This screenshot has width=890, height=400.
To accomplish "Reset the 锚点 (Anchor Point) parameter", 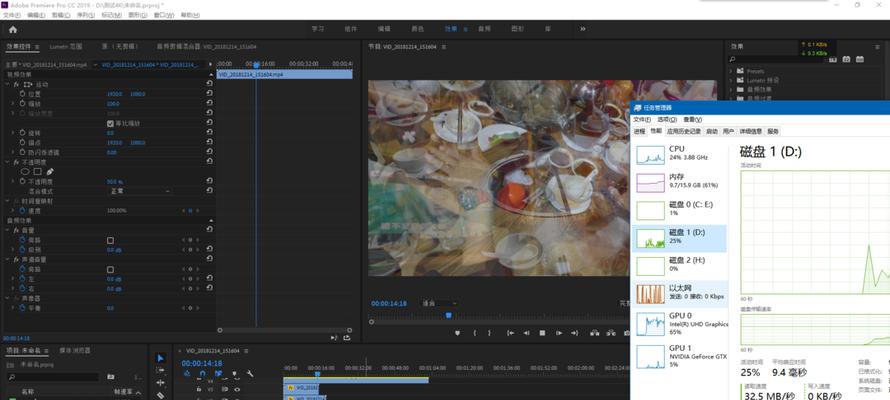I will 209,142.
